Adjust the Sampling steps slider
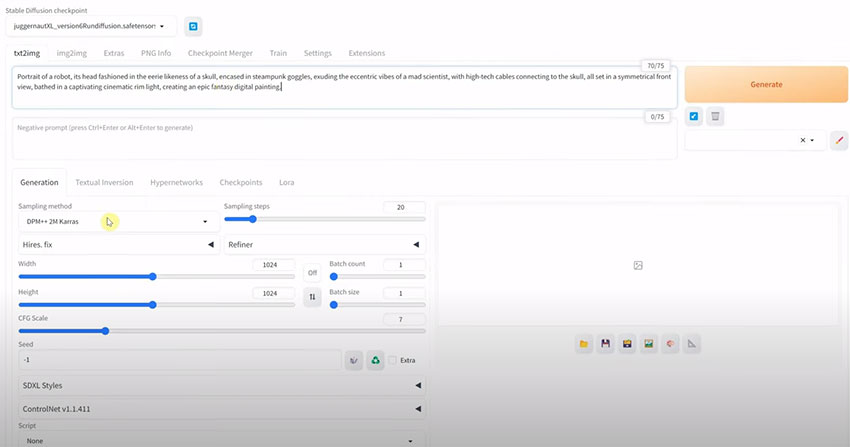Screen dimensions: 850x447 324,219
